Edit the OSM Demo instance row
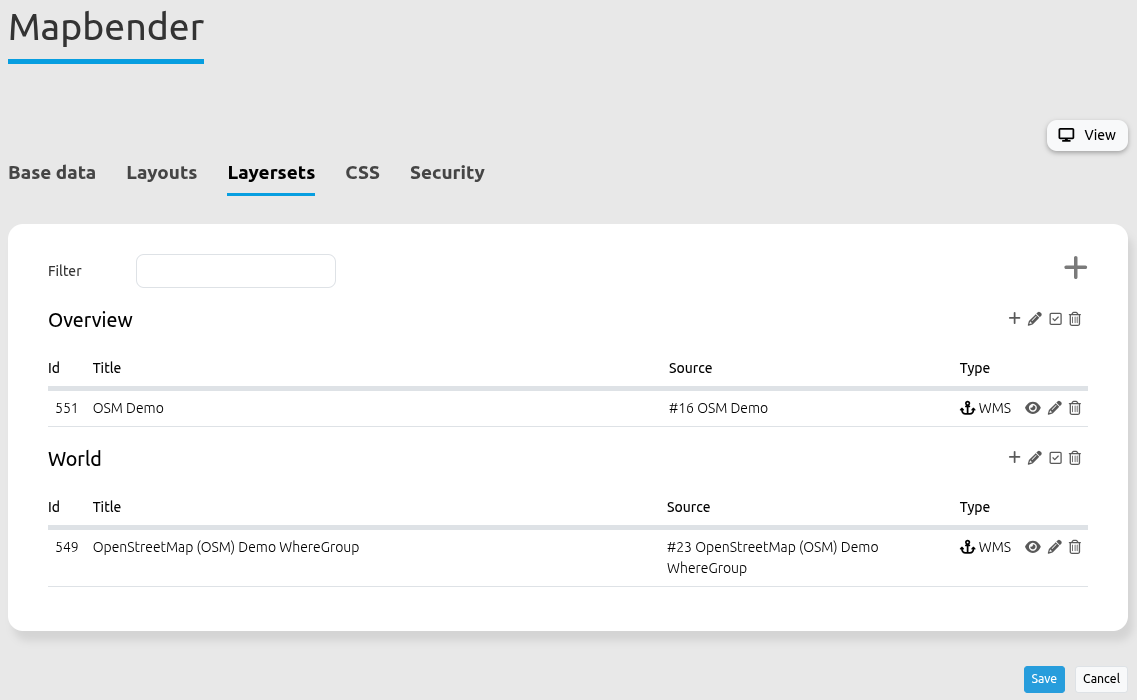Screen dimensions: 1137x700 coord(1054,408)
